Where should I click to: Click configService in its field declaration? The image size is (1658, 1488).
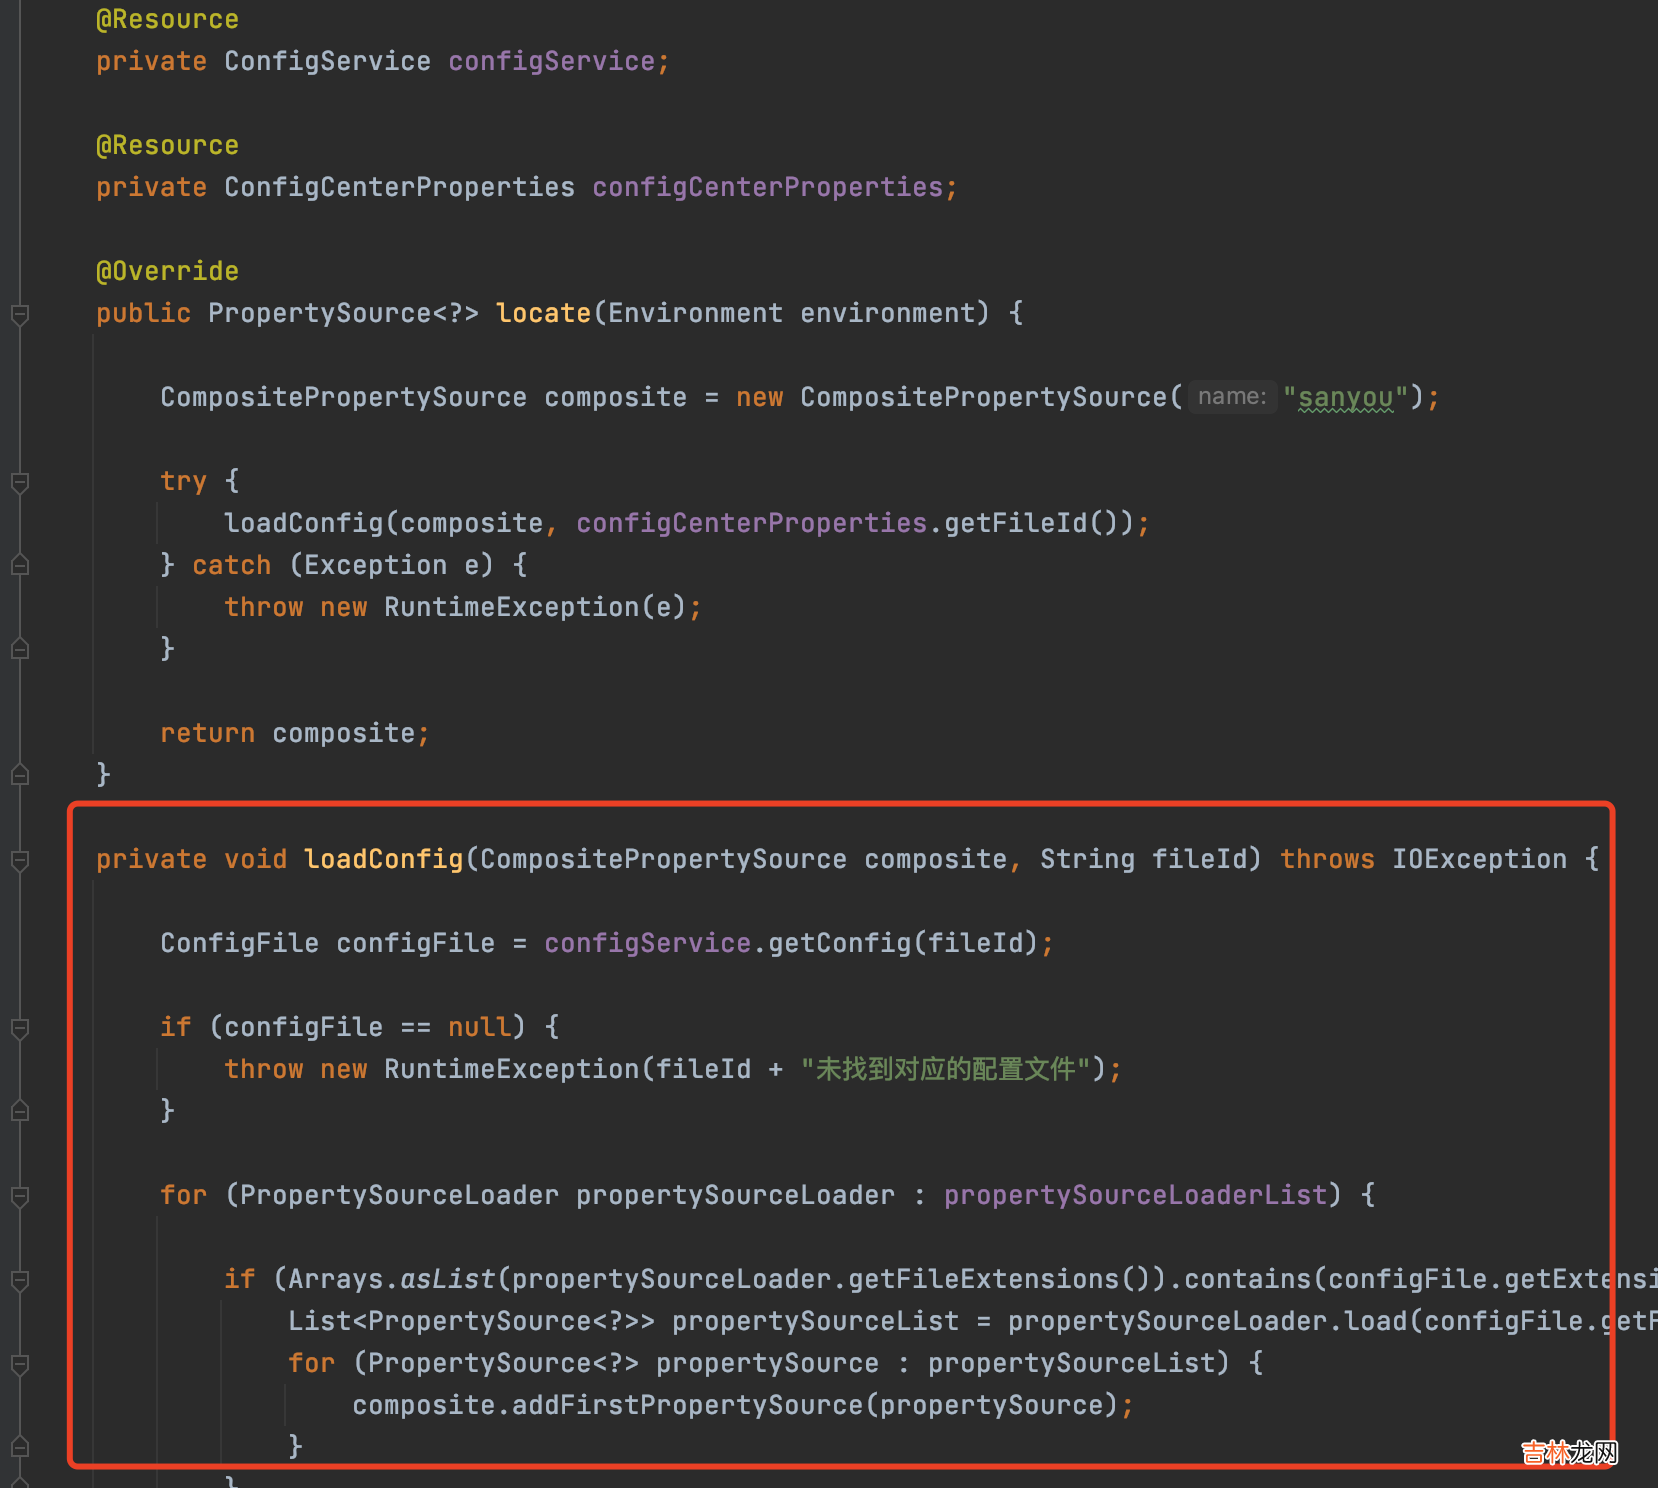click(551, 61)
